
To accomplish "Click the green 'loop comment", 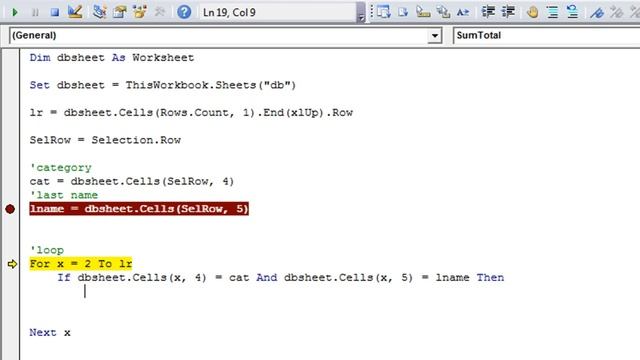I will click(47, 250).
